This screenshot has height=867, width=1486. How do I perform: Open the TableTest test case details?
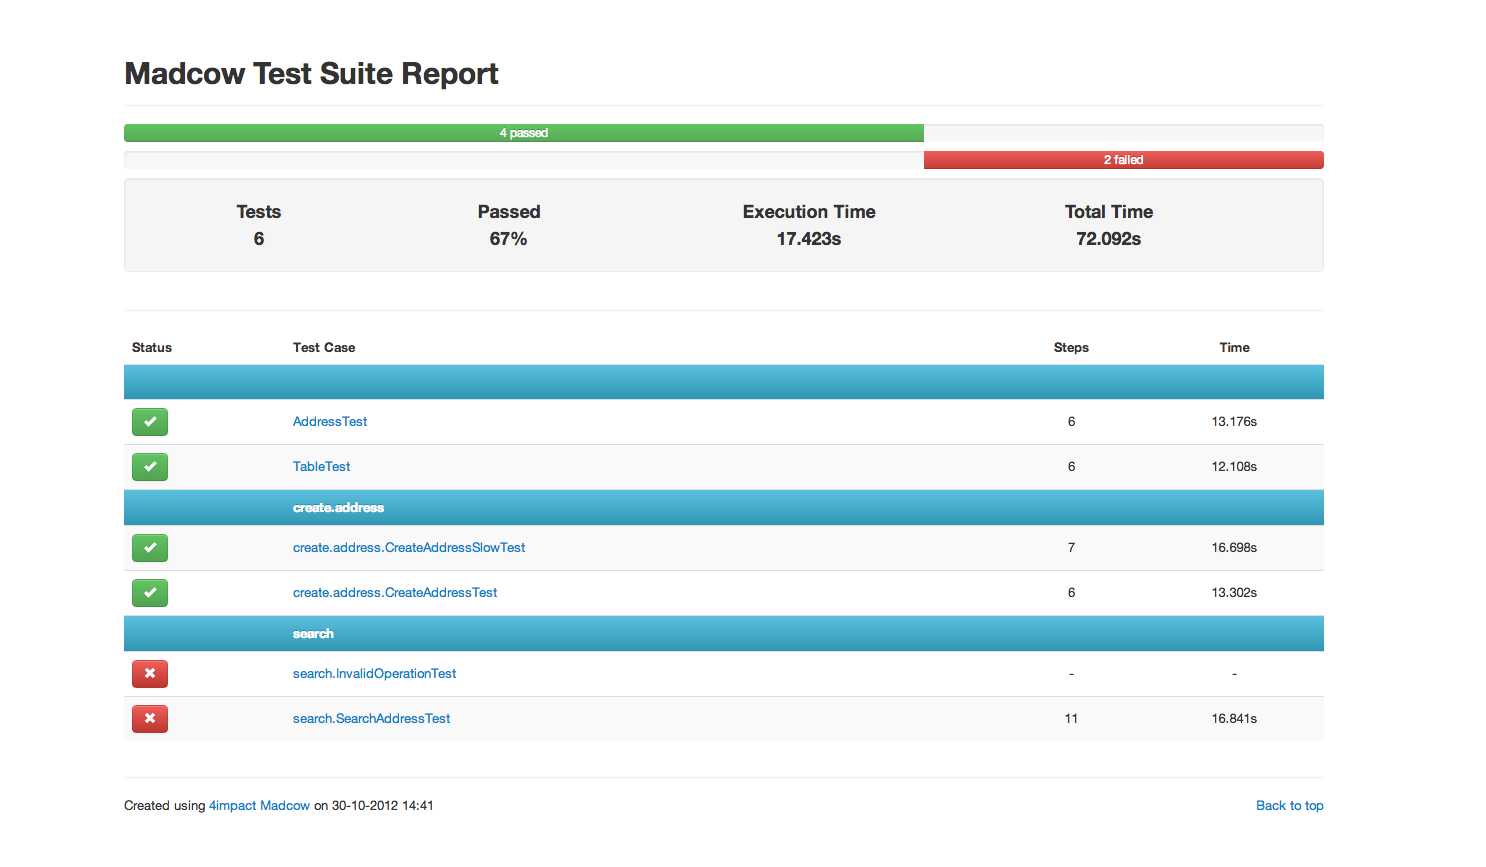coord(321,466)
